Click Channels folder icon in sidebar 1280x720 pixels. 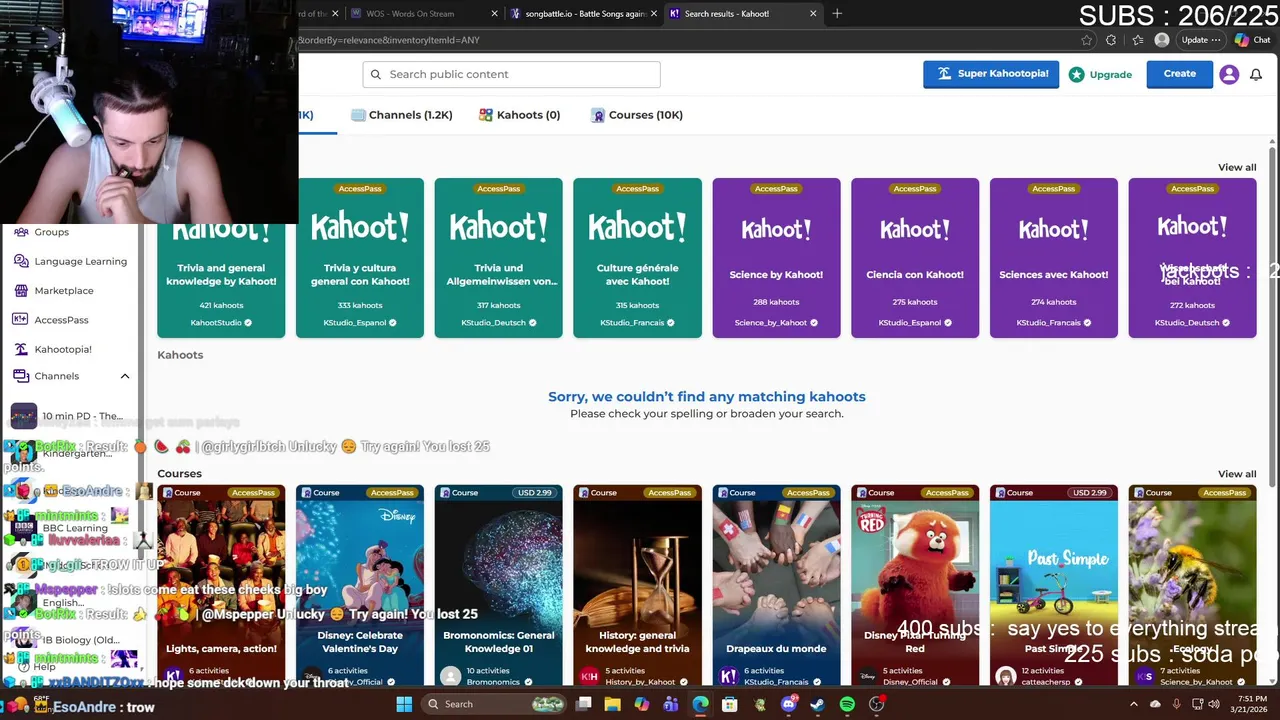[20, 376]
